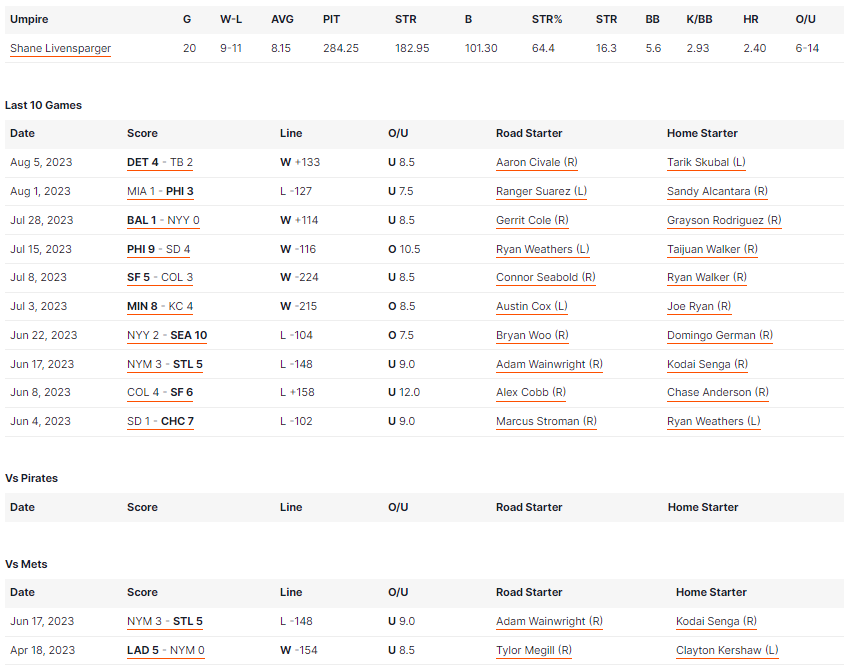Screen dimensions: 856x672
Task: Select the 64.4 strike percentage value
Action: (543, 48)
